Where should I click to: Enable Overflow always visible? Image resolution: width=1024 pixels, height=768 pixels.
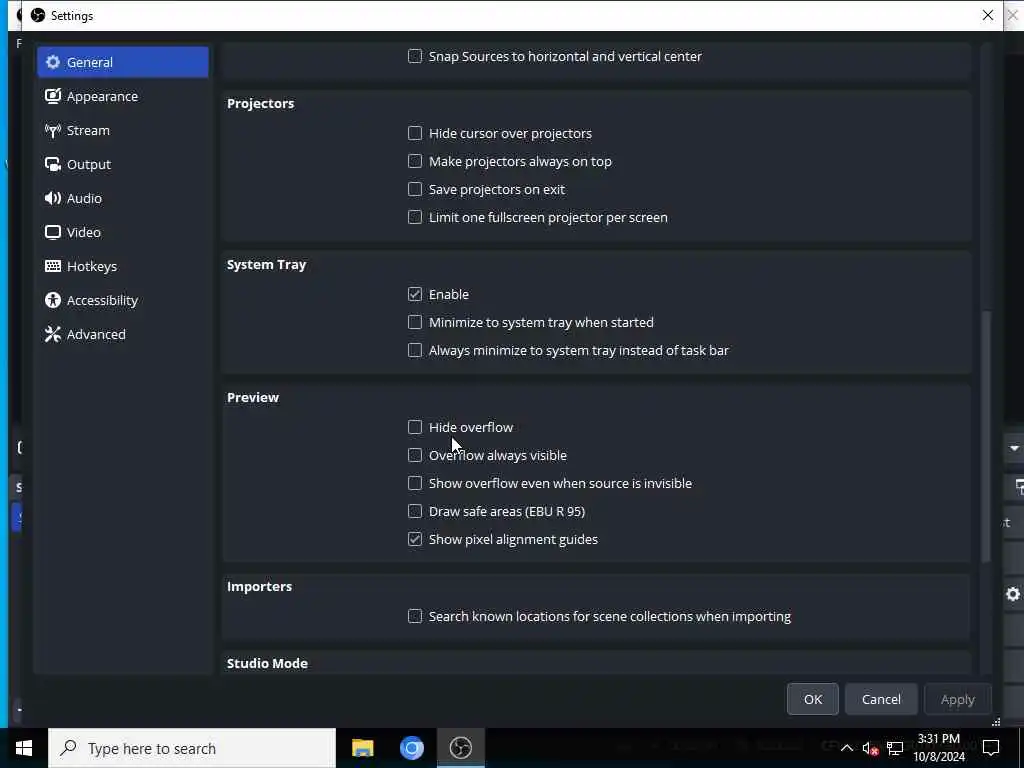tap(415, 455)
